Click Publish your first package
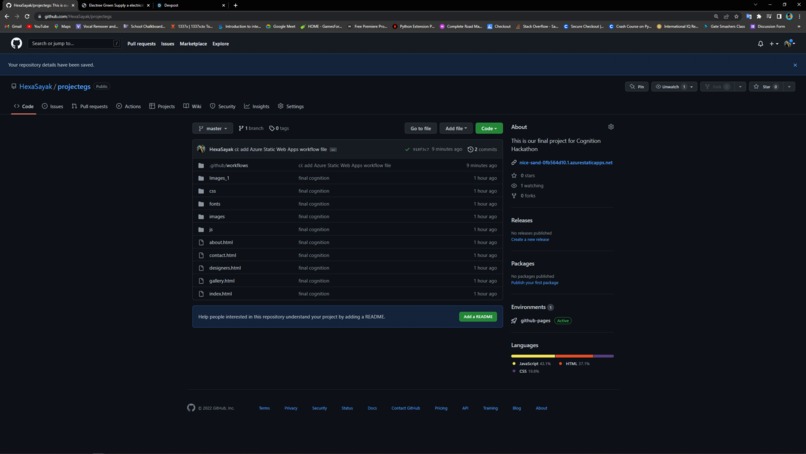806x454 pixels. (x=535, y=283)
